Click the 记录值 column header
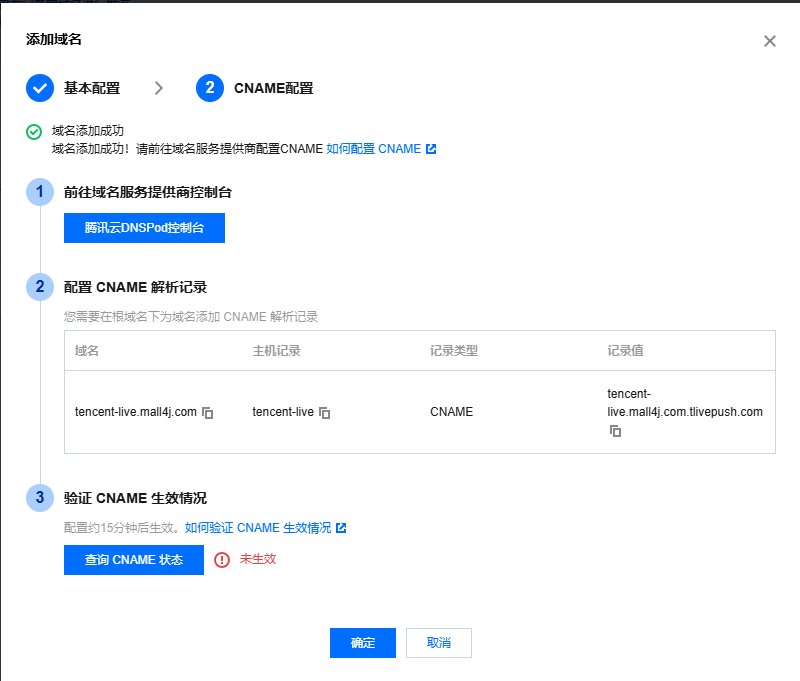 [x=626, y=351]
